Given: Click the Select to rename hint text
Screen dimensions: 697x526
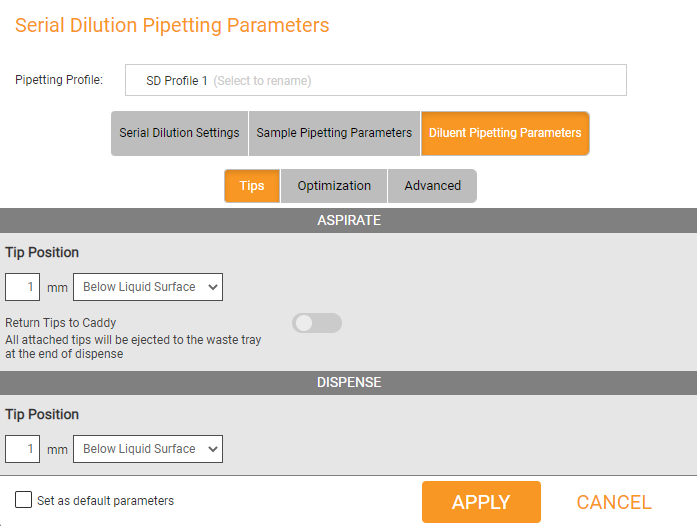Looking at the screenshot, I should tap(262, 80).
